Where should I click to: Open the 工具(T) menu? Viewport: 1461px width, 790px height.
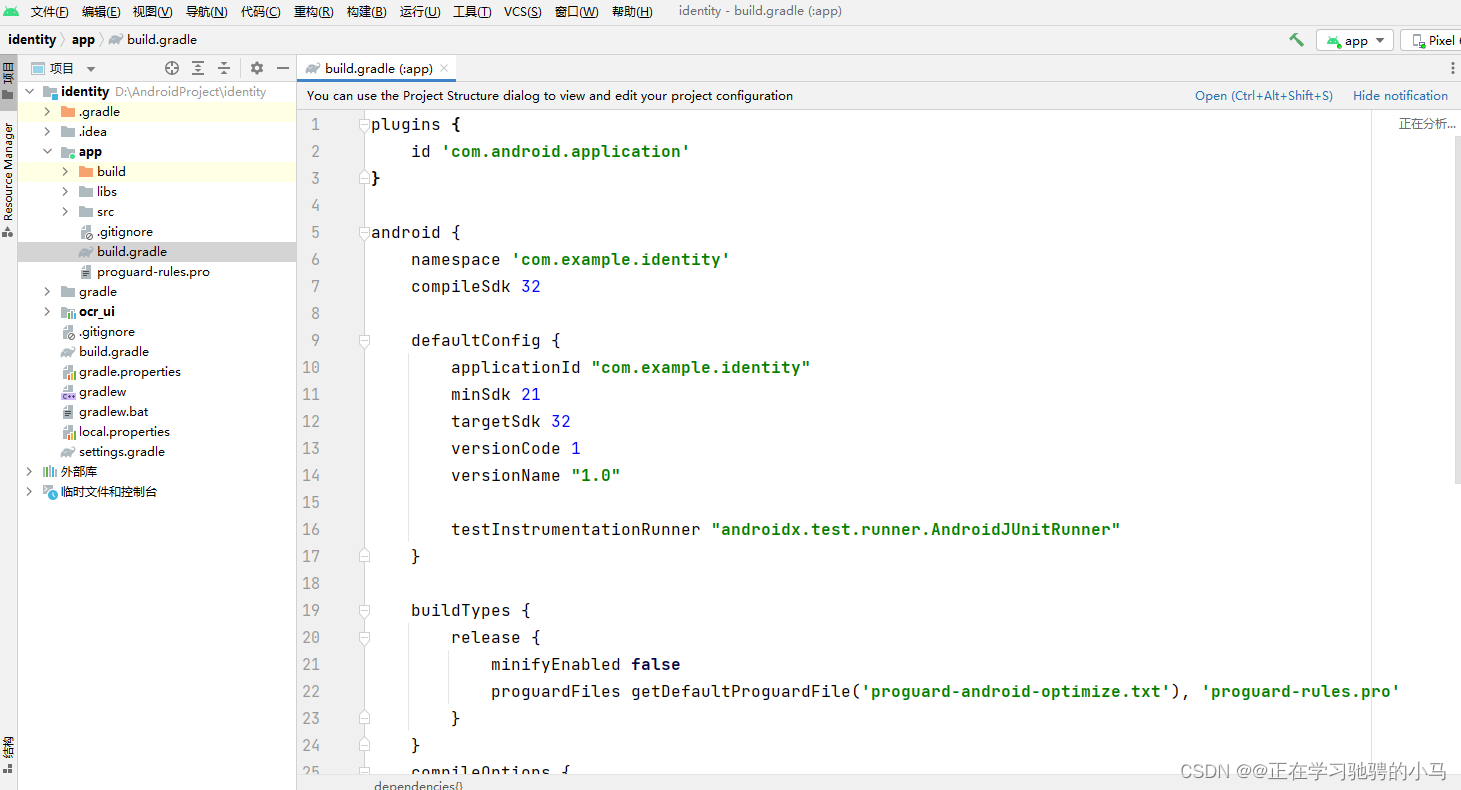[472, 12]
